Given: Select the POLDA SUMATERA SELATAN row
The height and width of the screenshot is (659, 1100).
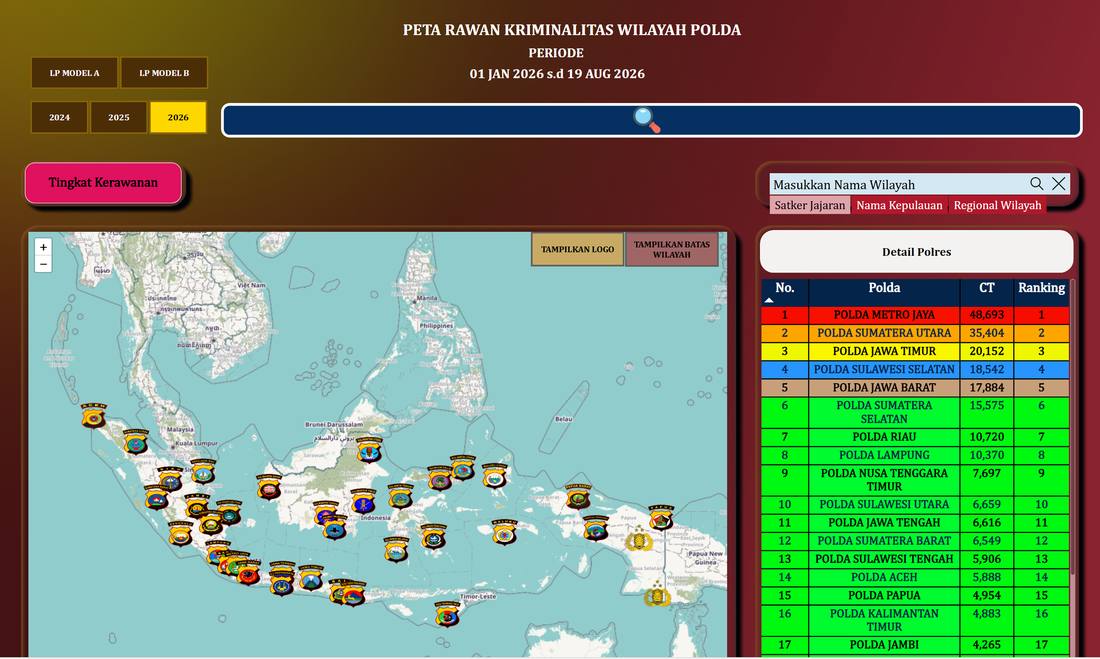Looking at the screenshot, I should coord(915,412).
